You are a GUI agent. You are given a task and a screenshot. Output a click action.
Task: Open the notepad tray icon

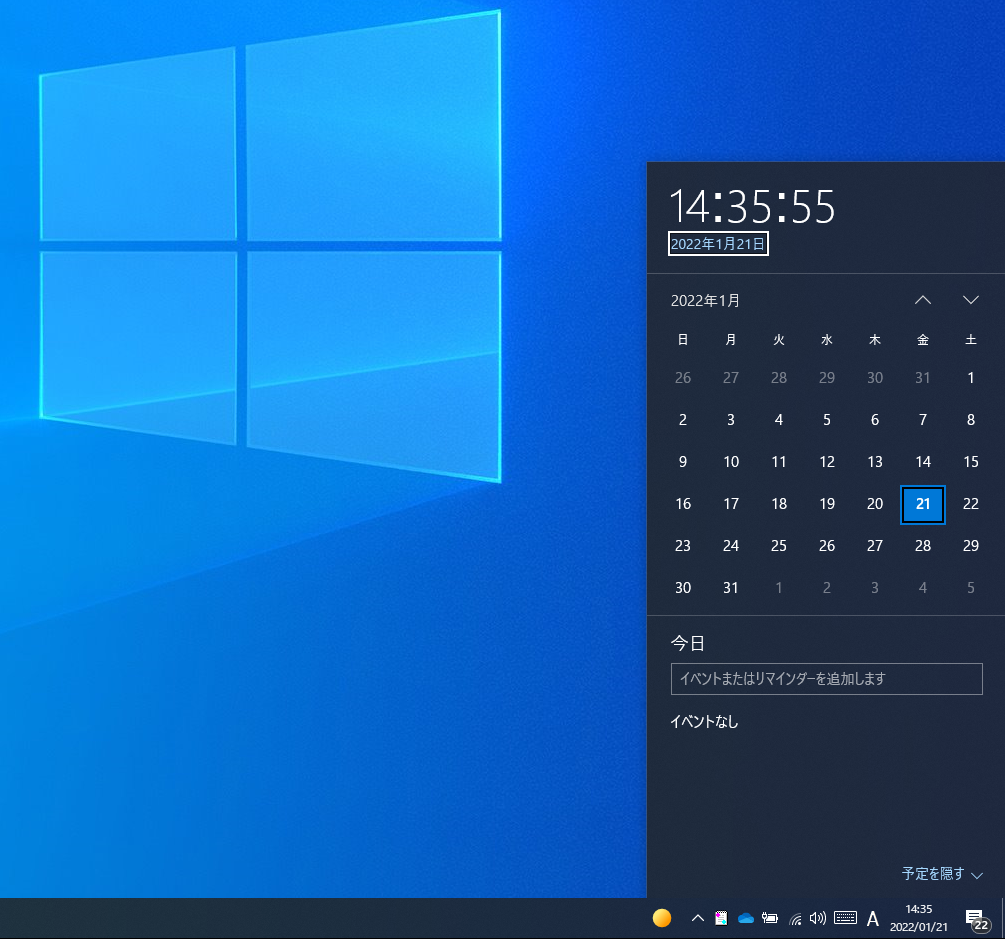721,918
